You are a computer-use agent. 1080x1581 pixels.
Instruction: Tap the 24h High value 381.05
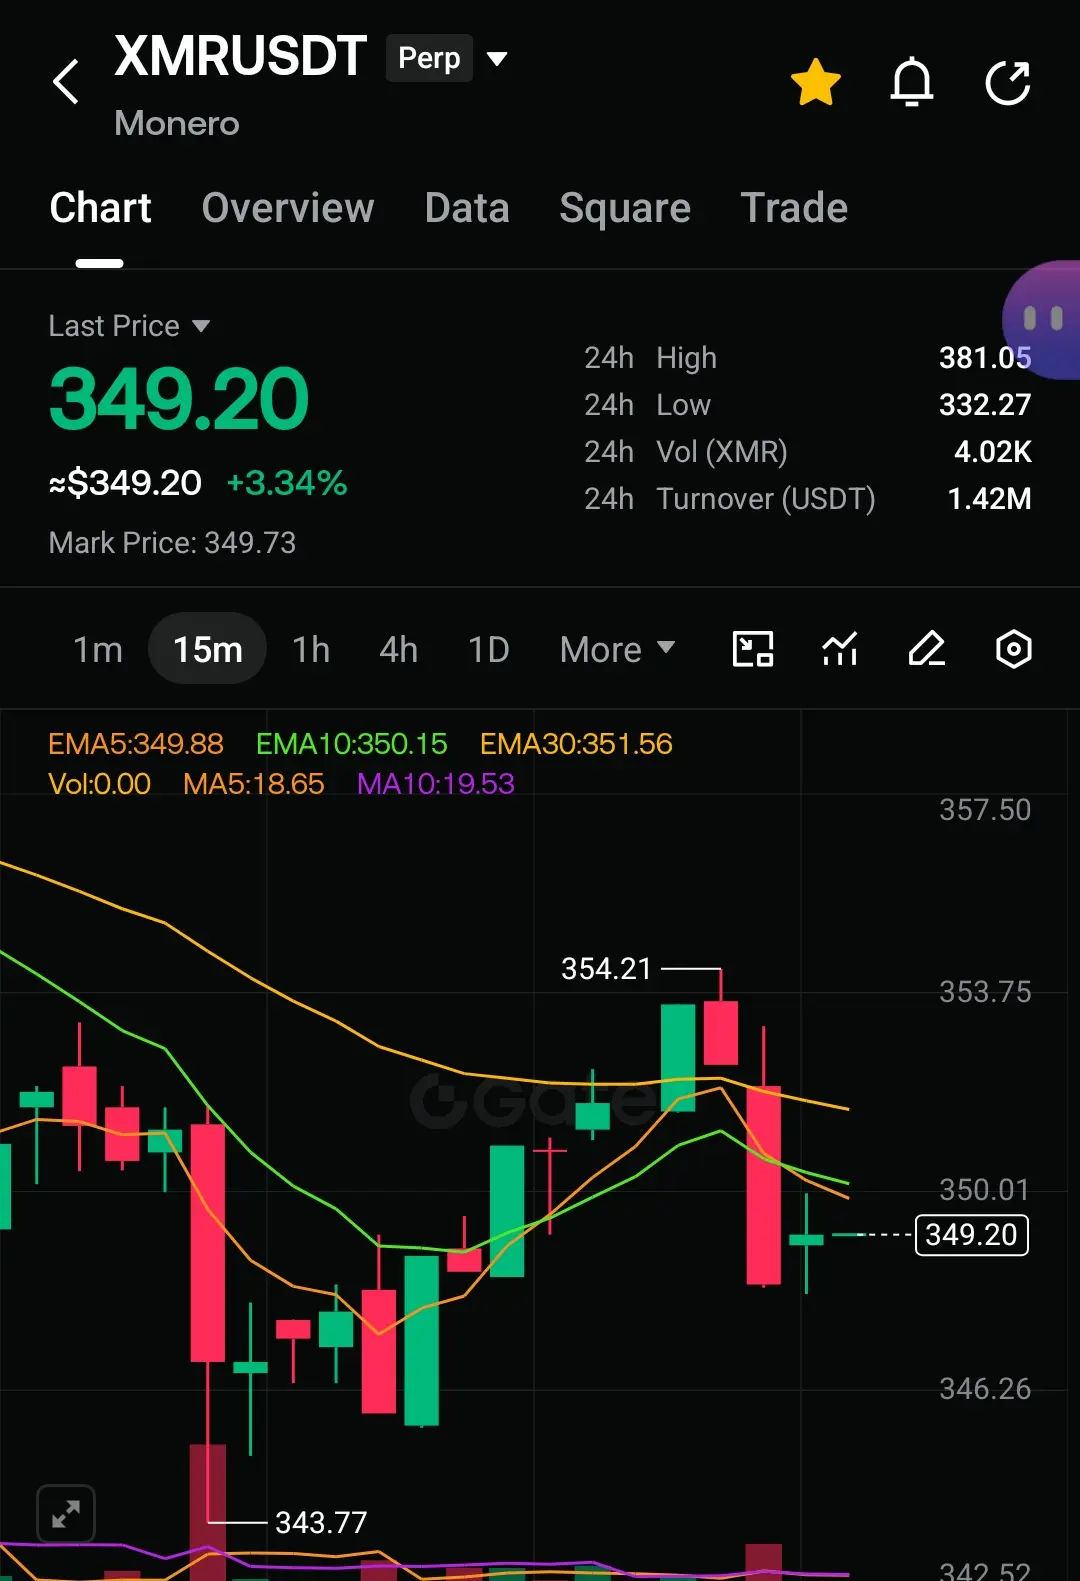(x=985, y=358)
